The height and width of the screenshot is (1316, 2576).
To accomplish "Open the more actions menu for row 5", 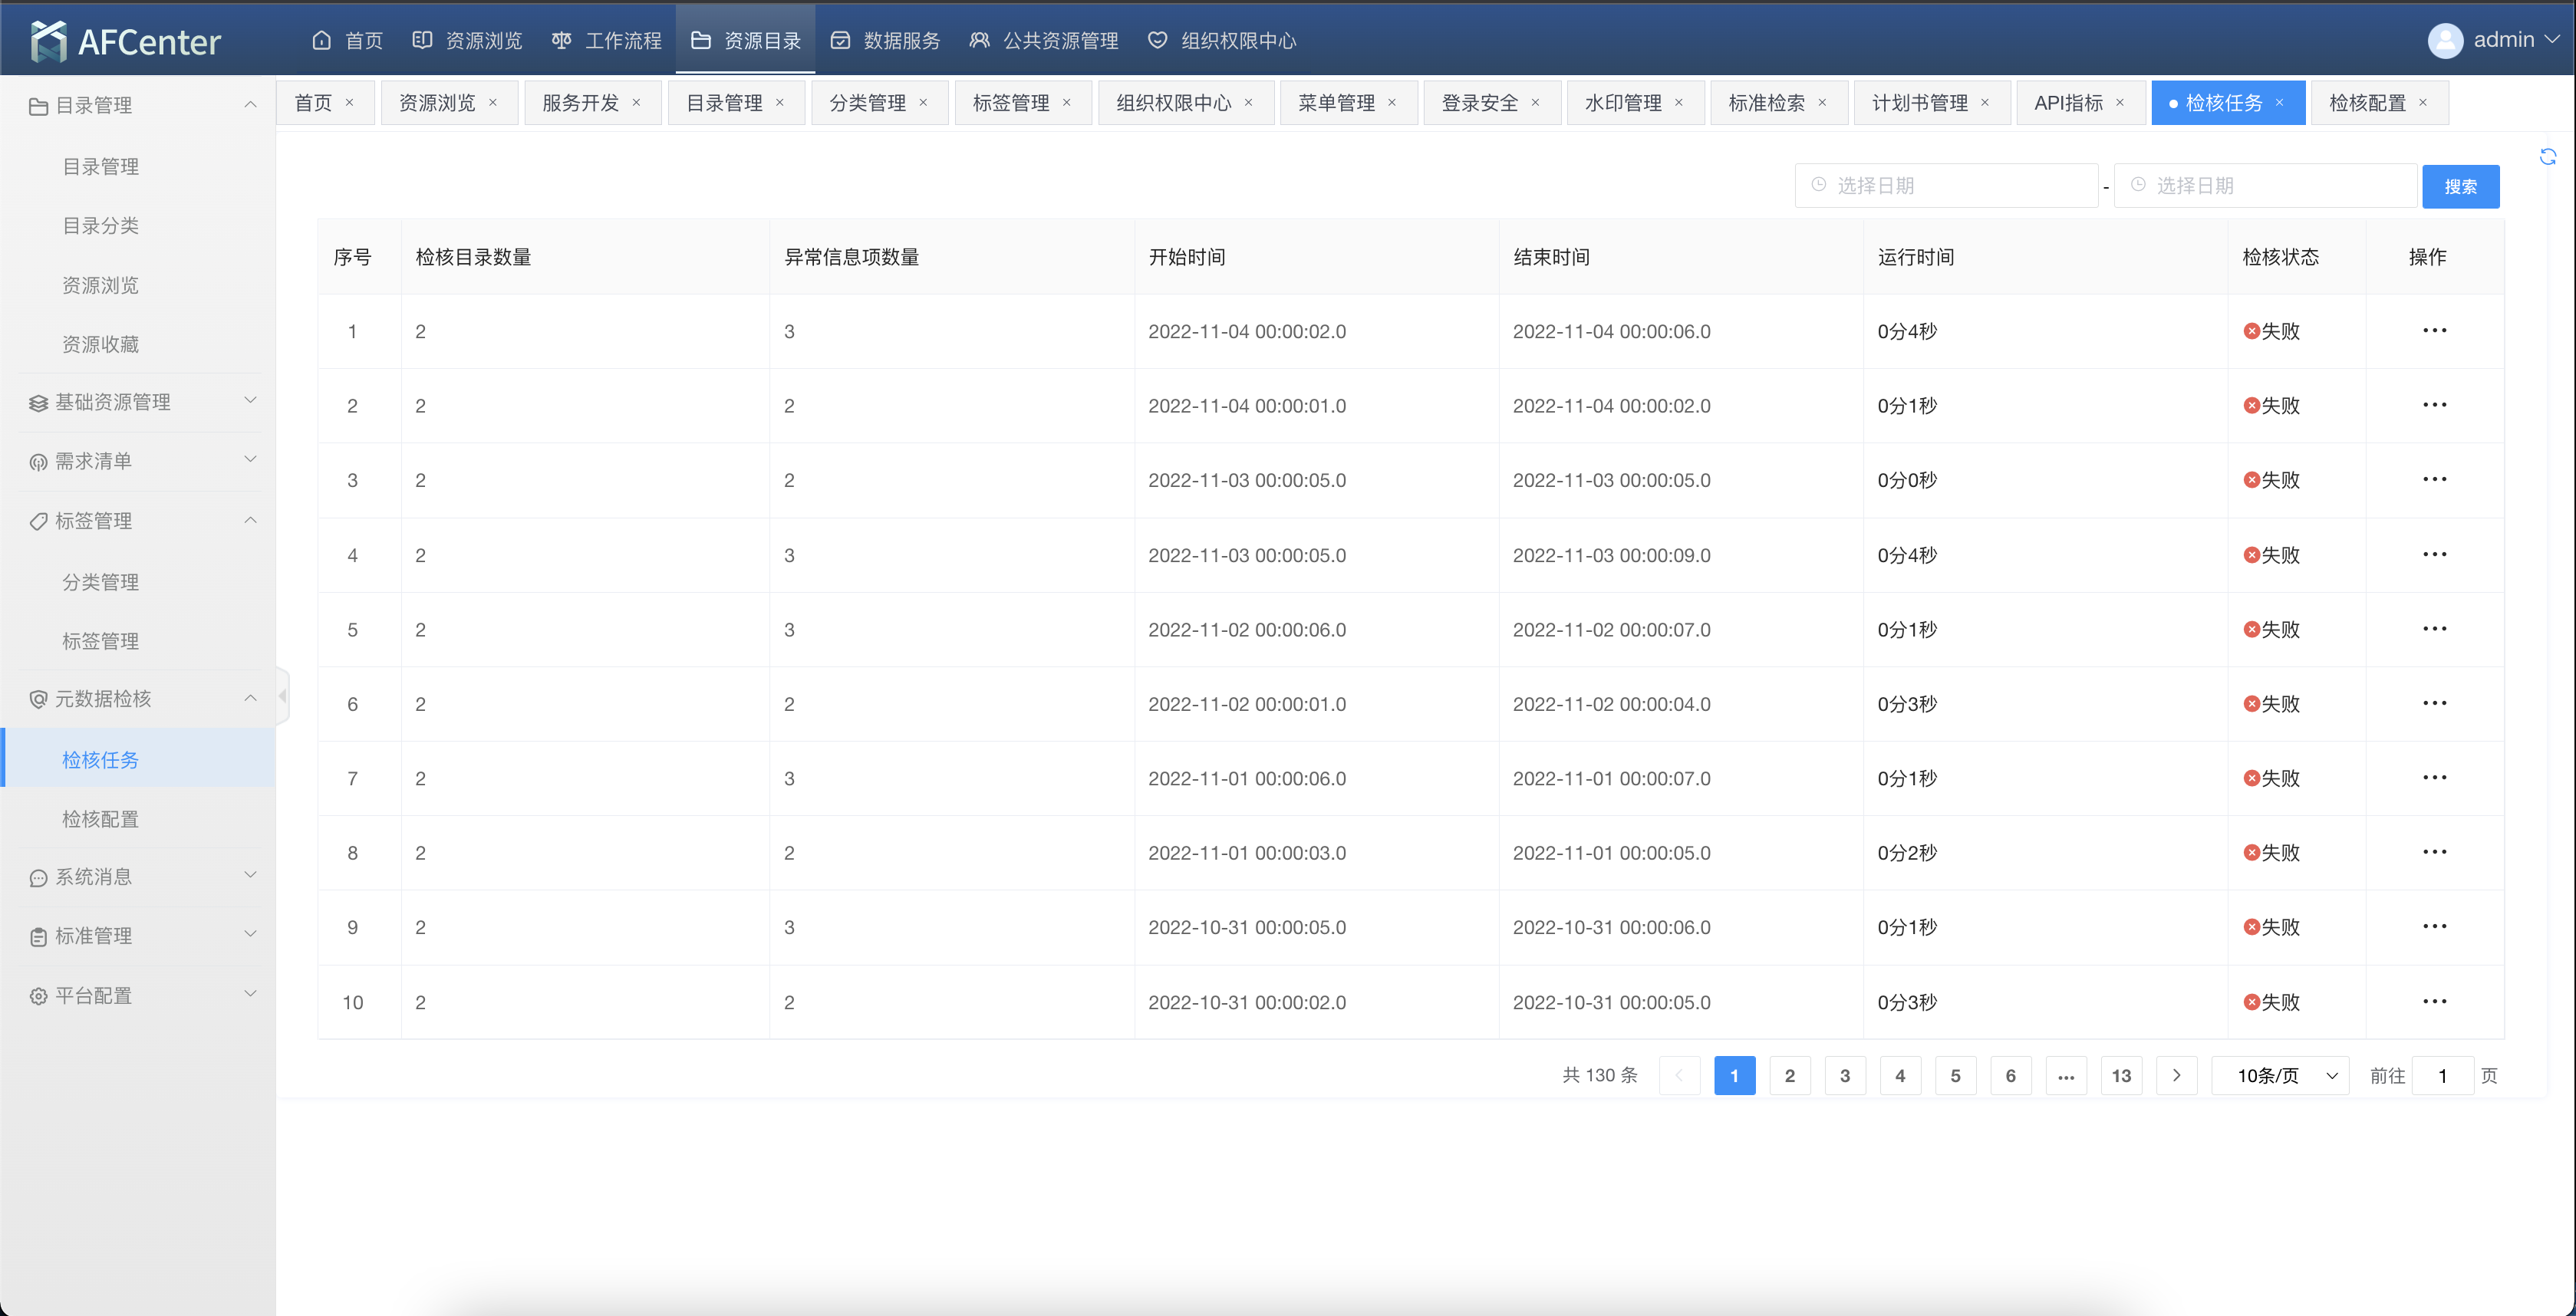I will click(x=2433, y=629).
